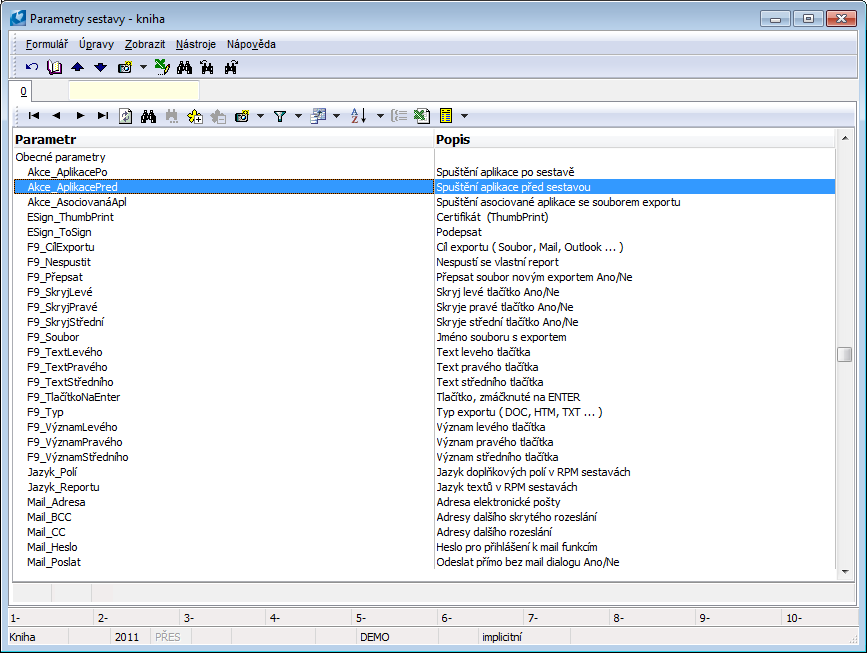The width and height of the screenshot is (867, 653).
Task: Click the undo arrow icon in top toolbar
Action: click(32, 68)
